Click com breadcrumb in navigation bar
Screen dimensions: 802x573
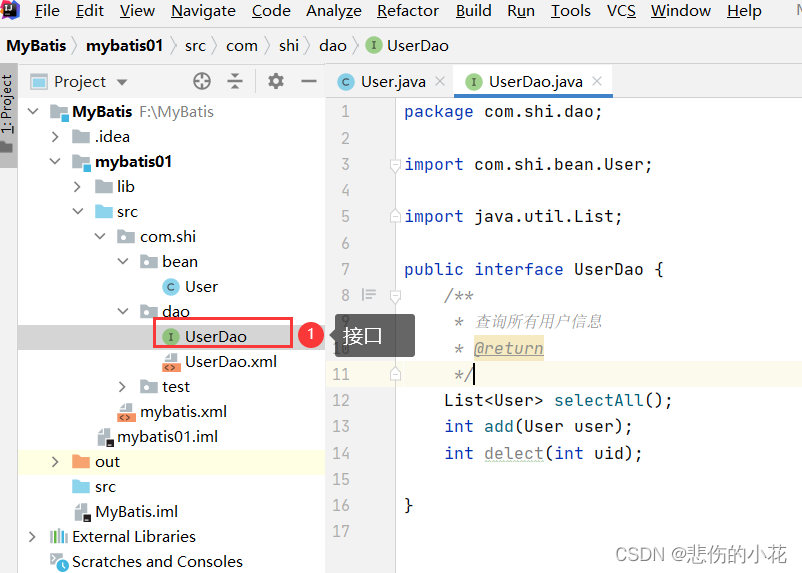coord(242,46)
